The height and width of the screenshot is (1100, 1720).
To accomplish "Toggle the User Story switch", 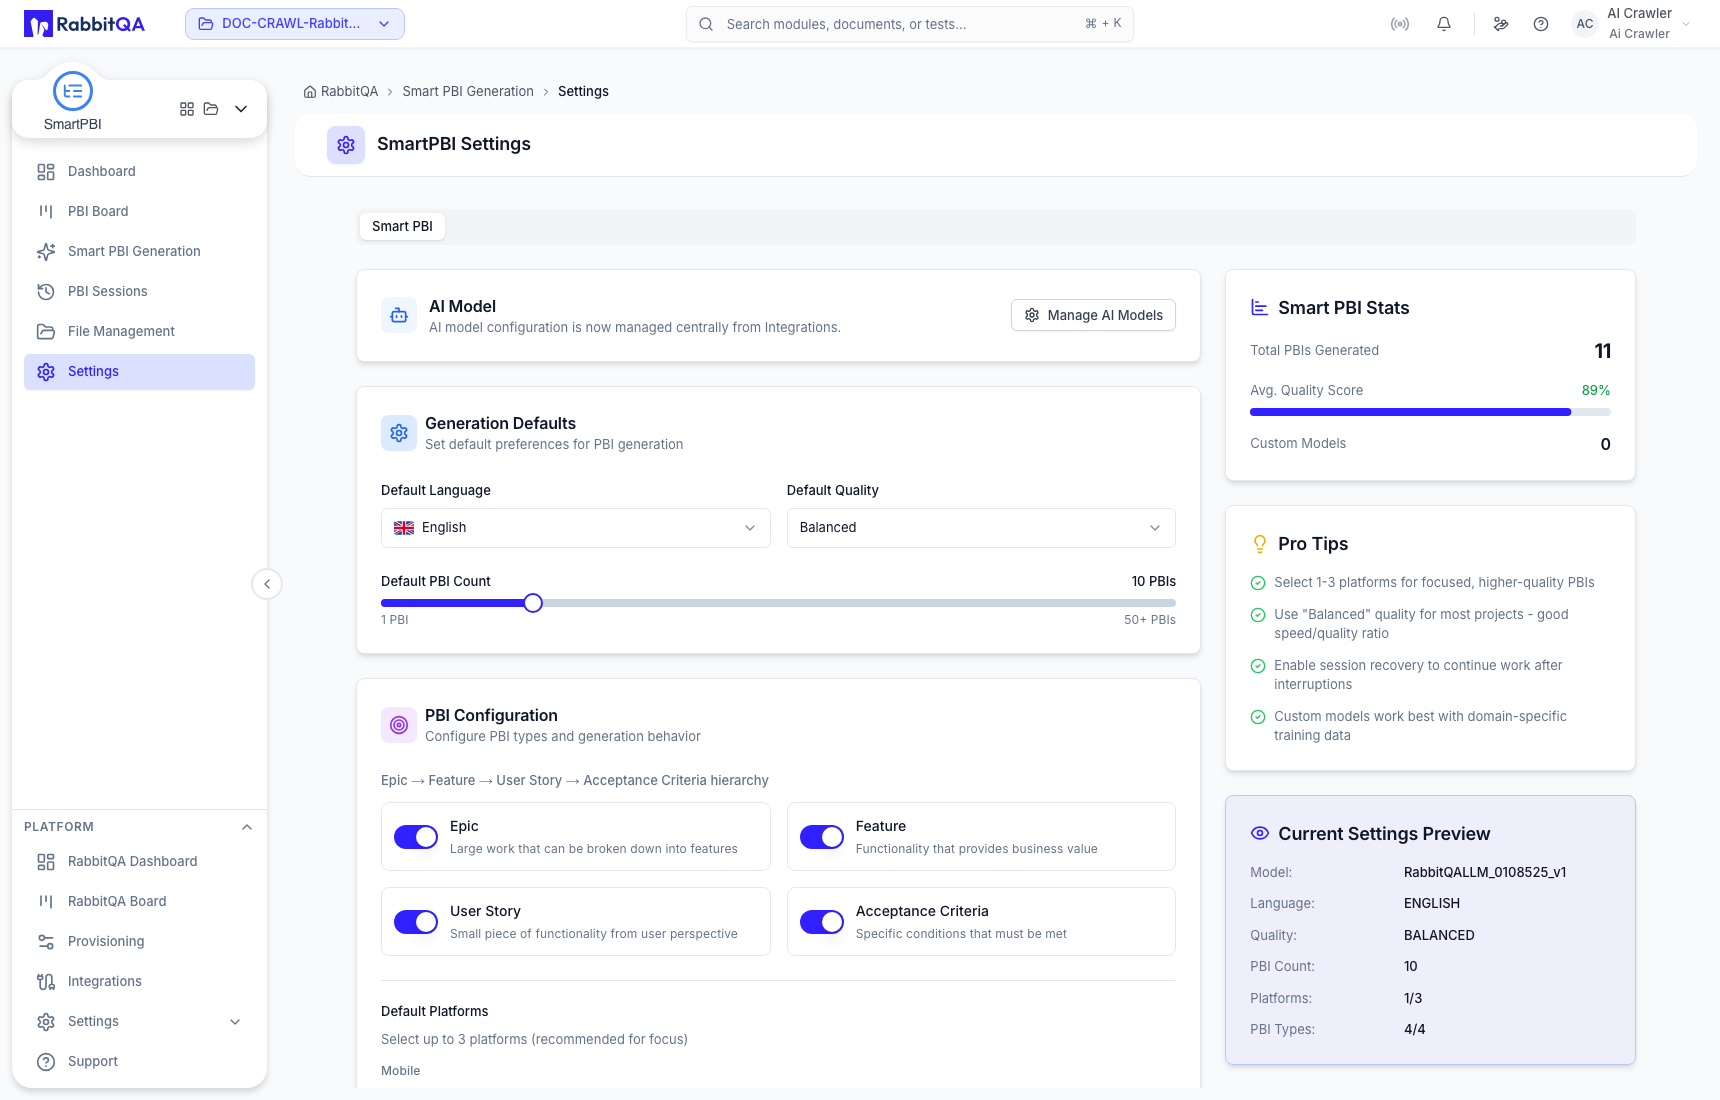I will (x=416, y=922).
